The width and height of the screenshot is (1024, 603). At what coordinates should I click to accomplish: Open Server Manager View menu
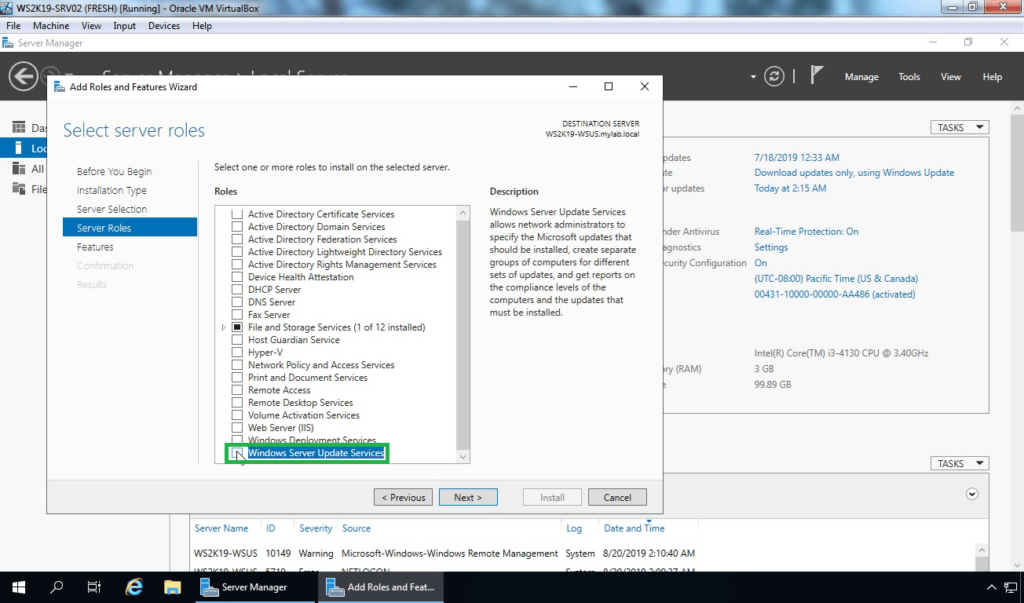[x=950, y=76]
